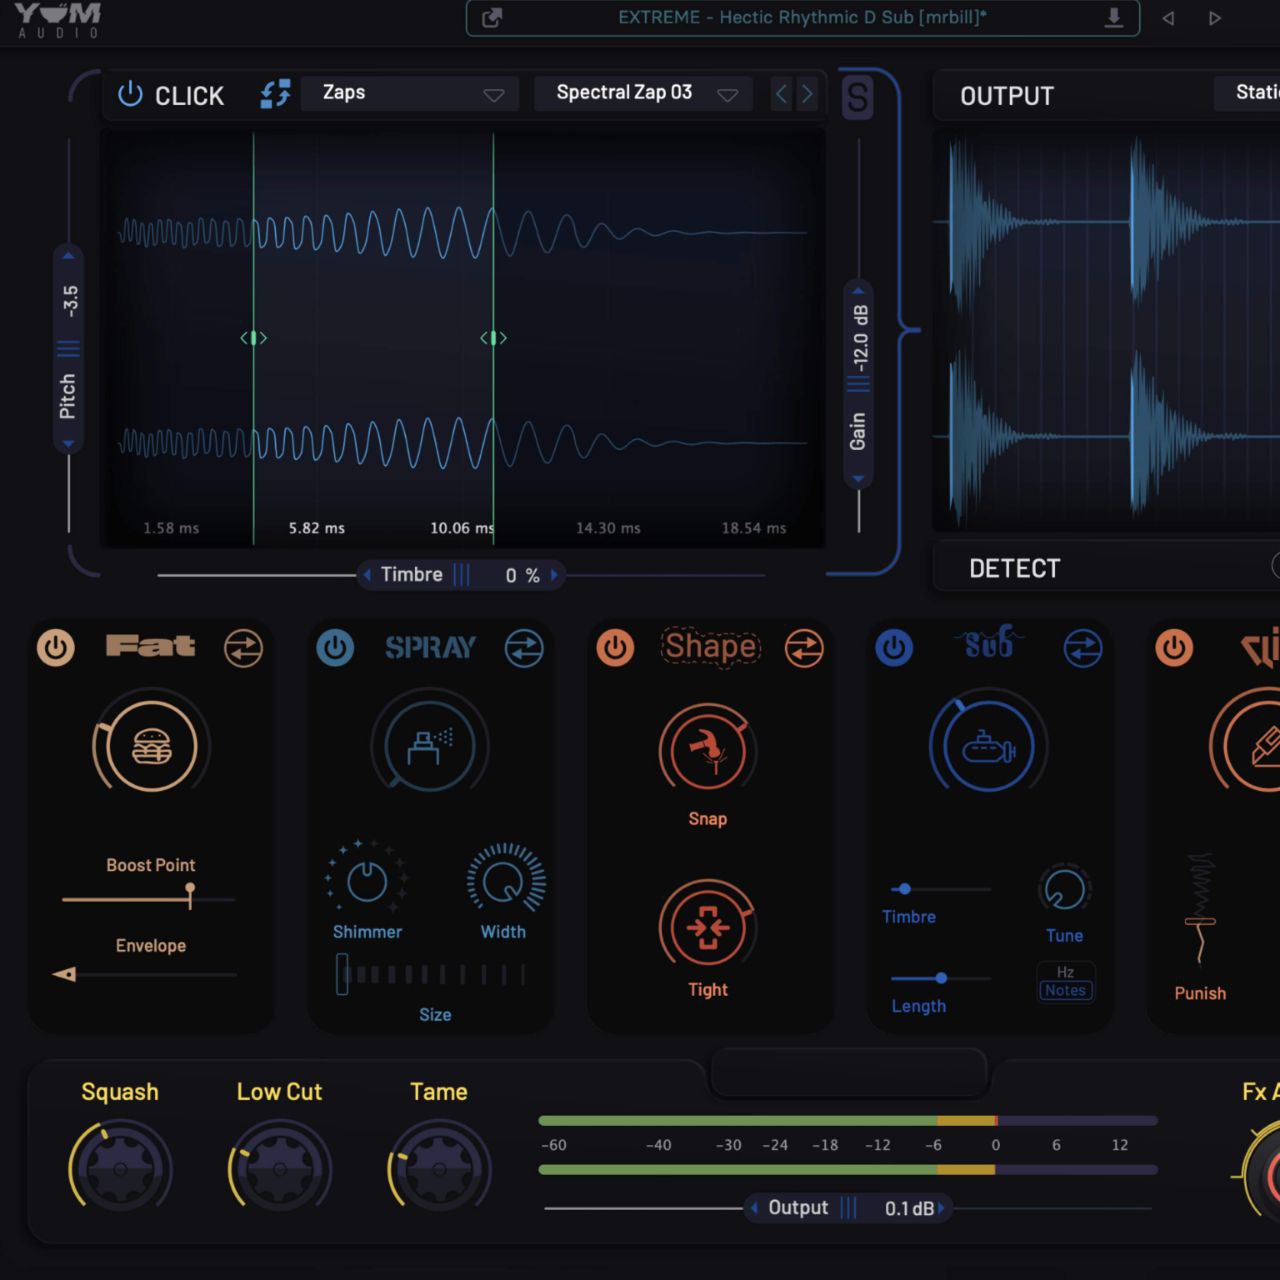Toggle the rightmost orange module power button
Image resolution: width=1280 pixels, height=1280 pixels.
(x=1174, y=648)
